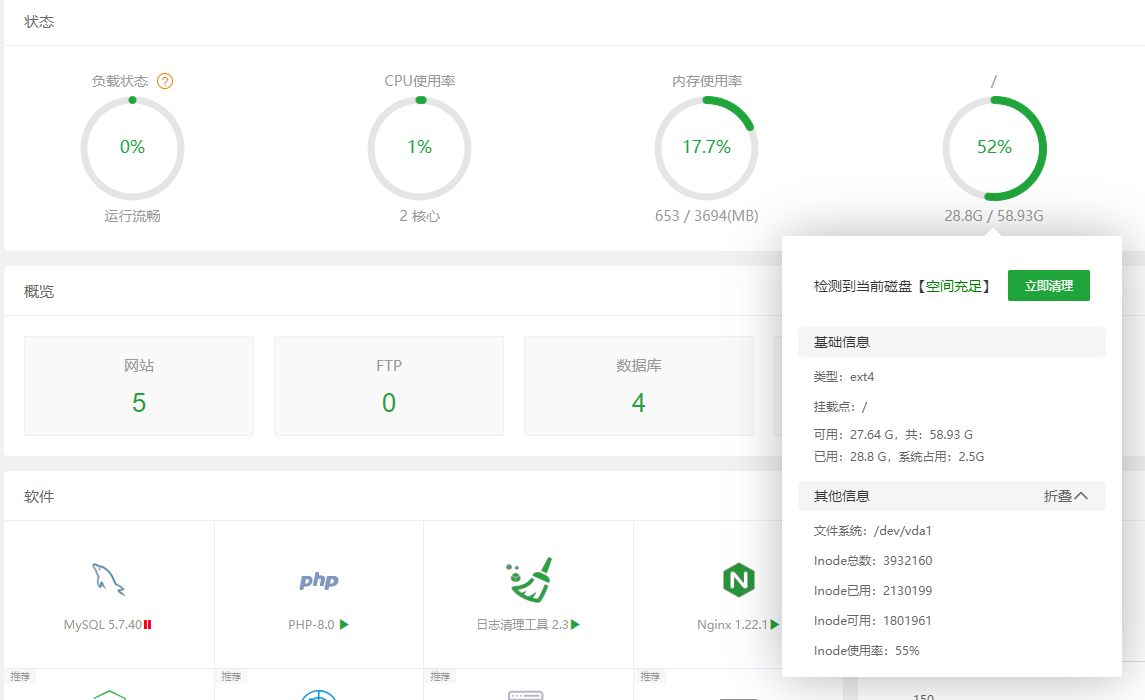Click the PHP-8.0 label
Image resolution: width=1145 pixels, height=700 pixels.
[311, 625]
